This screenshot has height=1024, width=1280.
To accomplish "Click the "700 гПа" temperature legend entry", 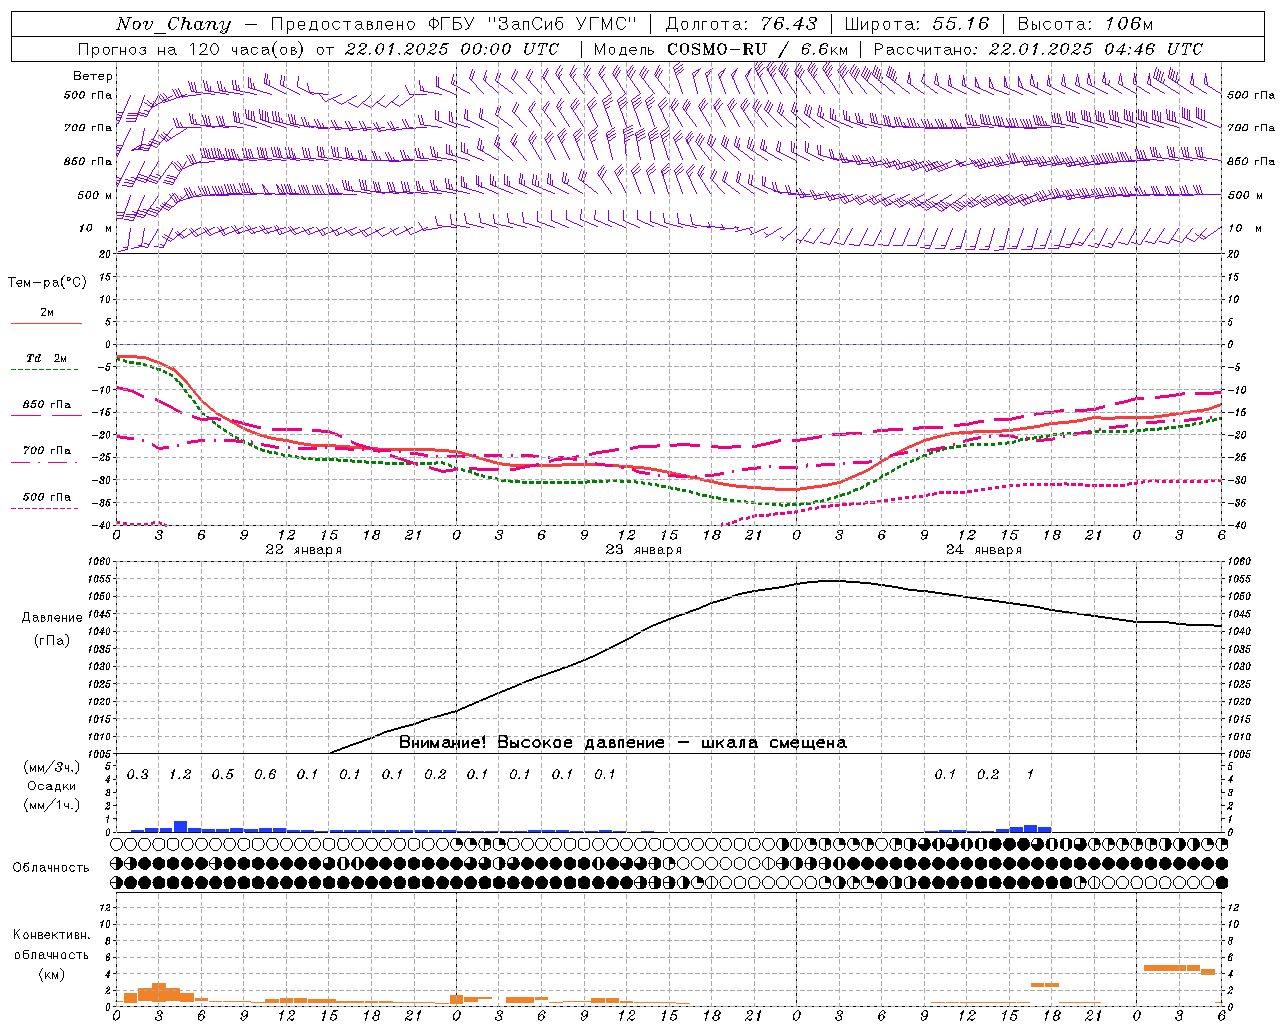I will pos(47,451).
